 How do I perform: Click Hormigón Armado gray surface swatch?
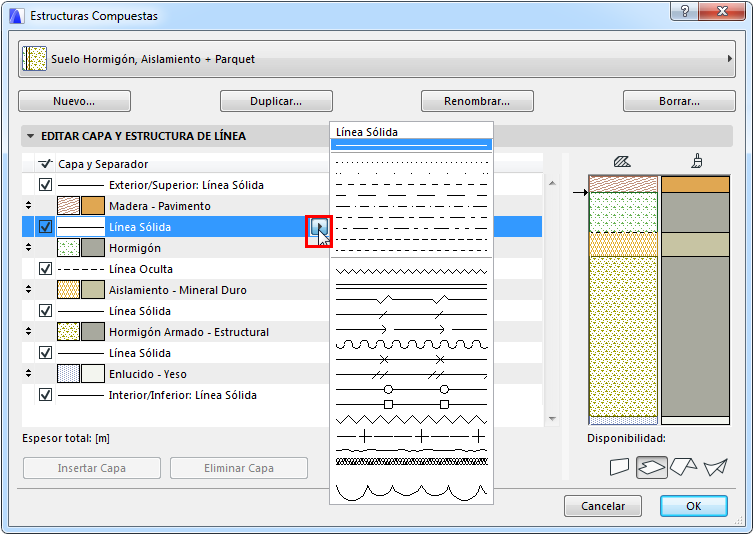[x=93, y=332]
